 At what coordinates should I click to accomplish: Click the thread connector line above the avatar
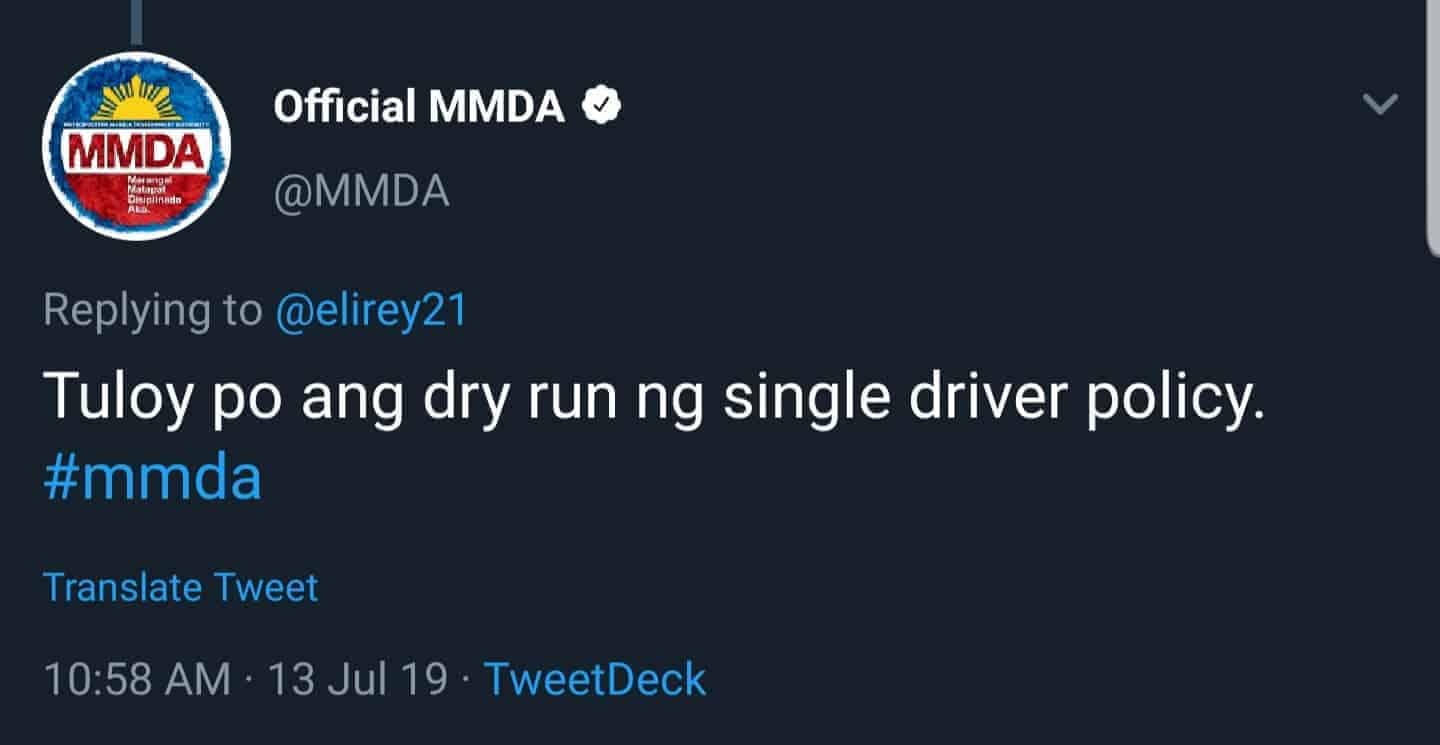[x=137, y=20]
